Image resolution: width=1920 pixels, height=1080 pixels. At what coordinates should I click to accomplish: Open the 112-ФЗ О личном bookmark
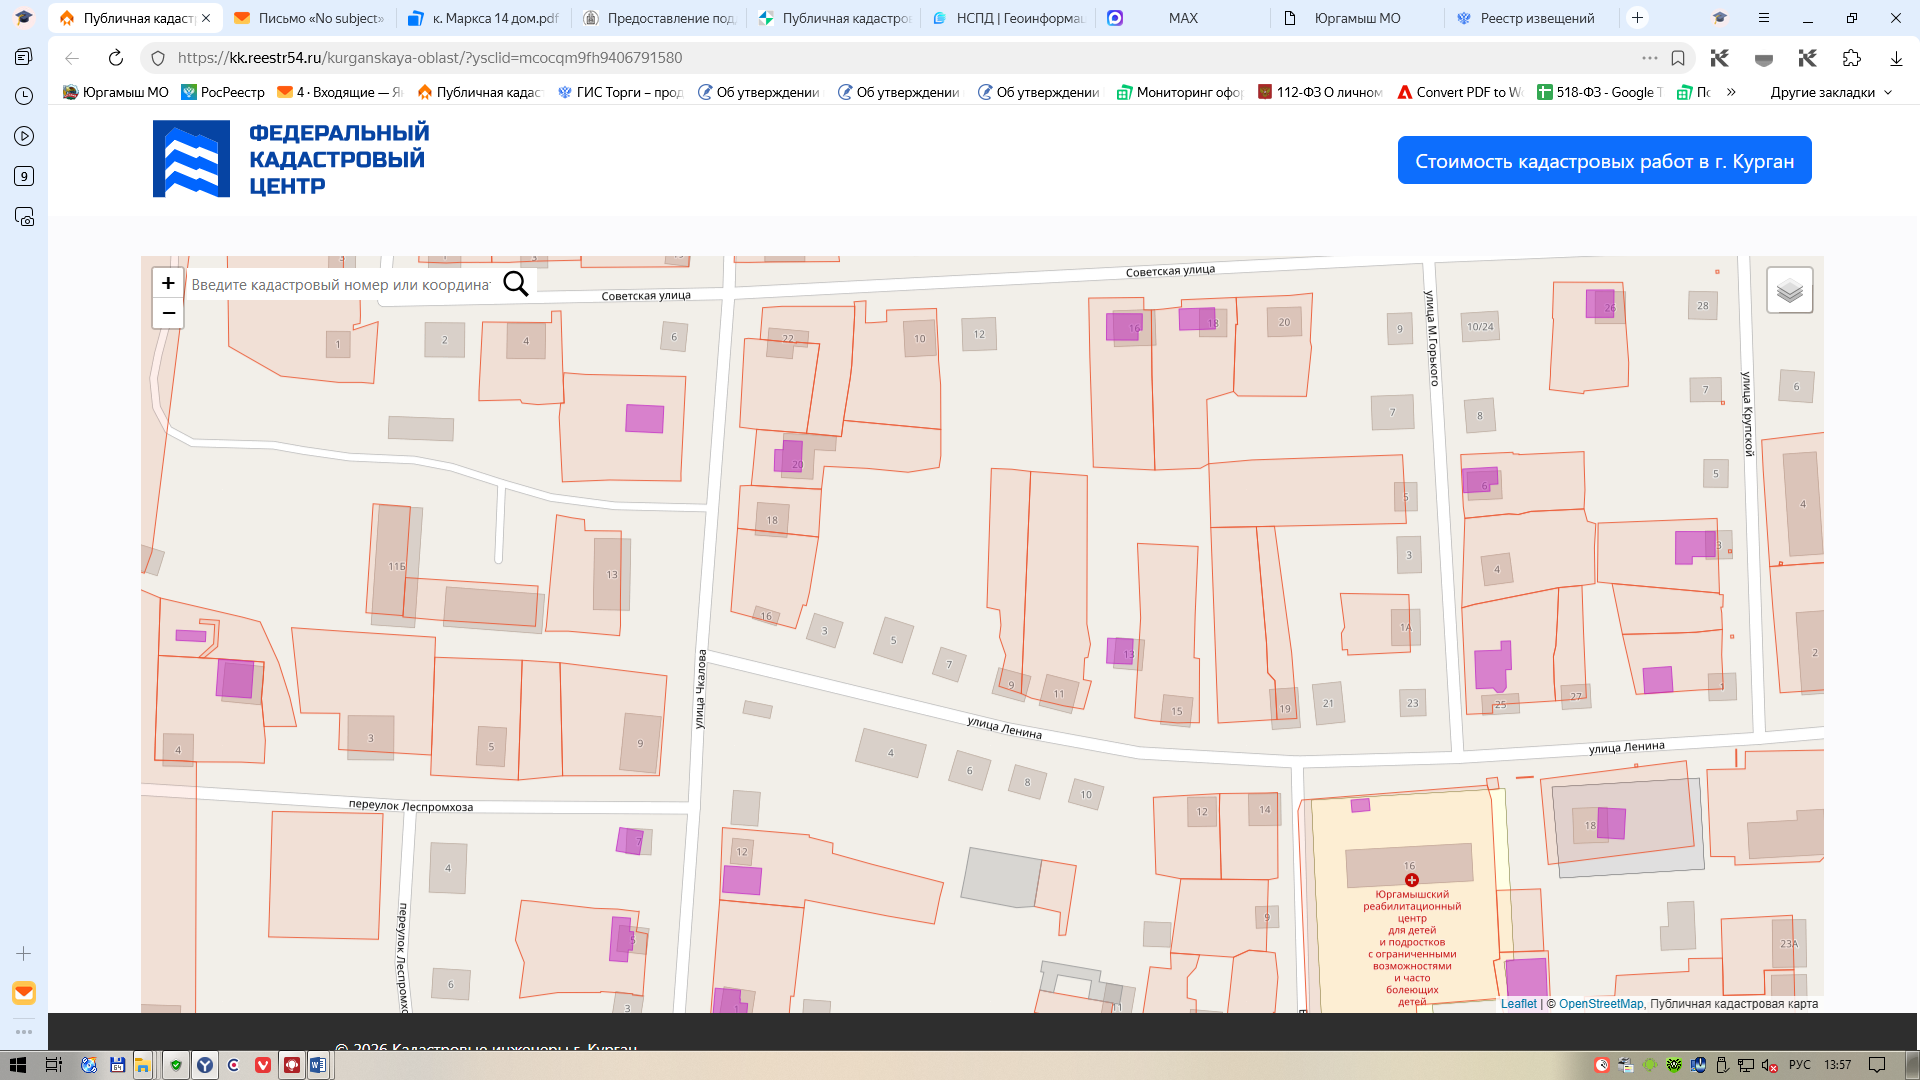(1320, 92)
